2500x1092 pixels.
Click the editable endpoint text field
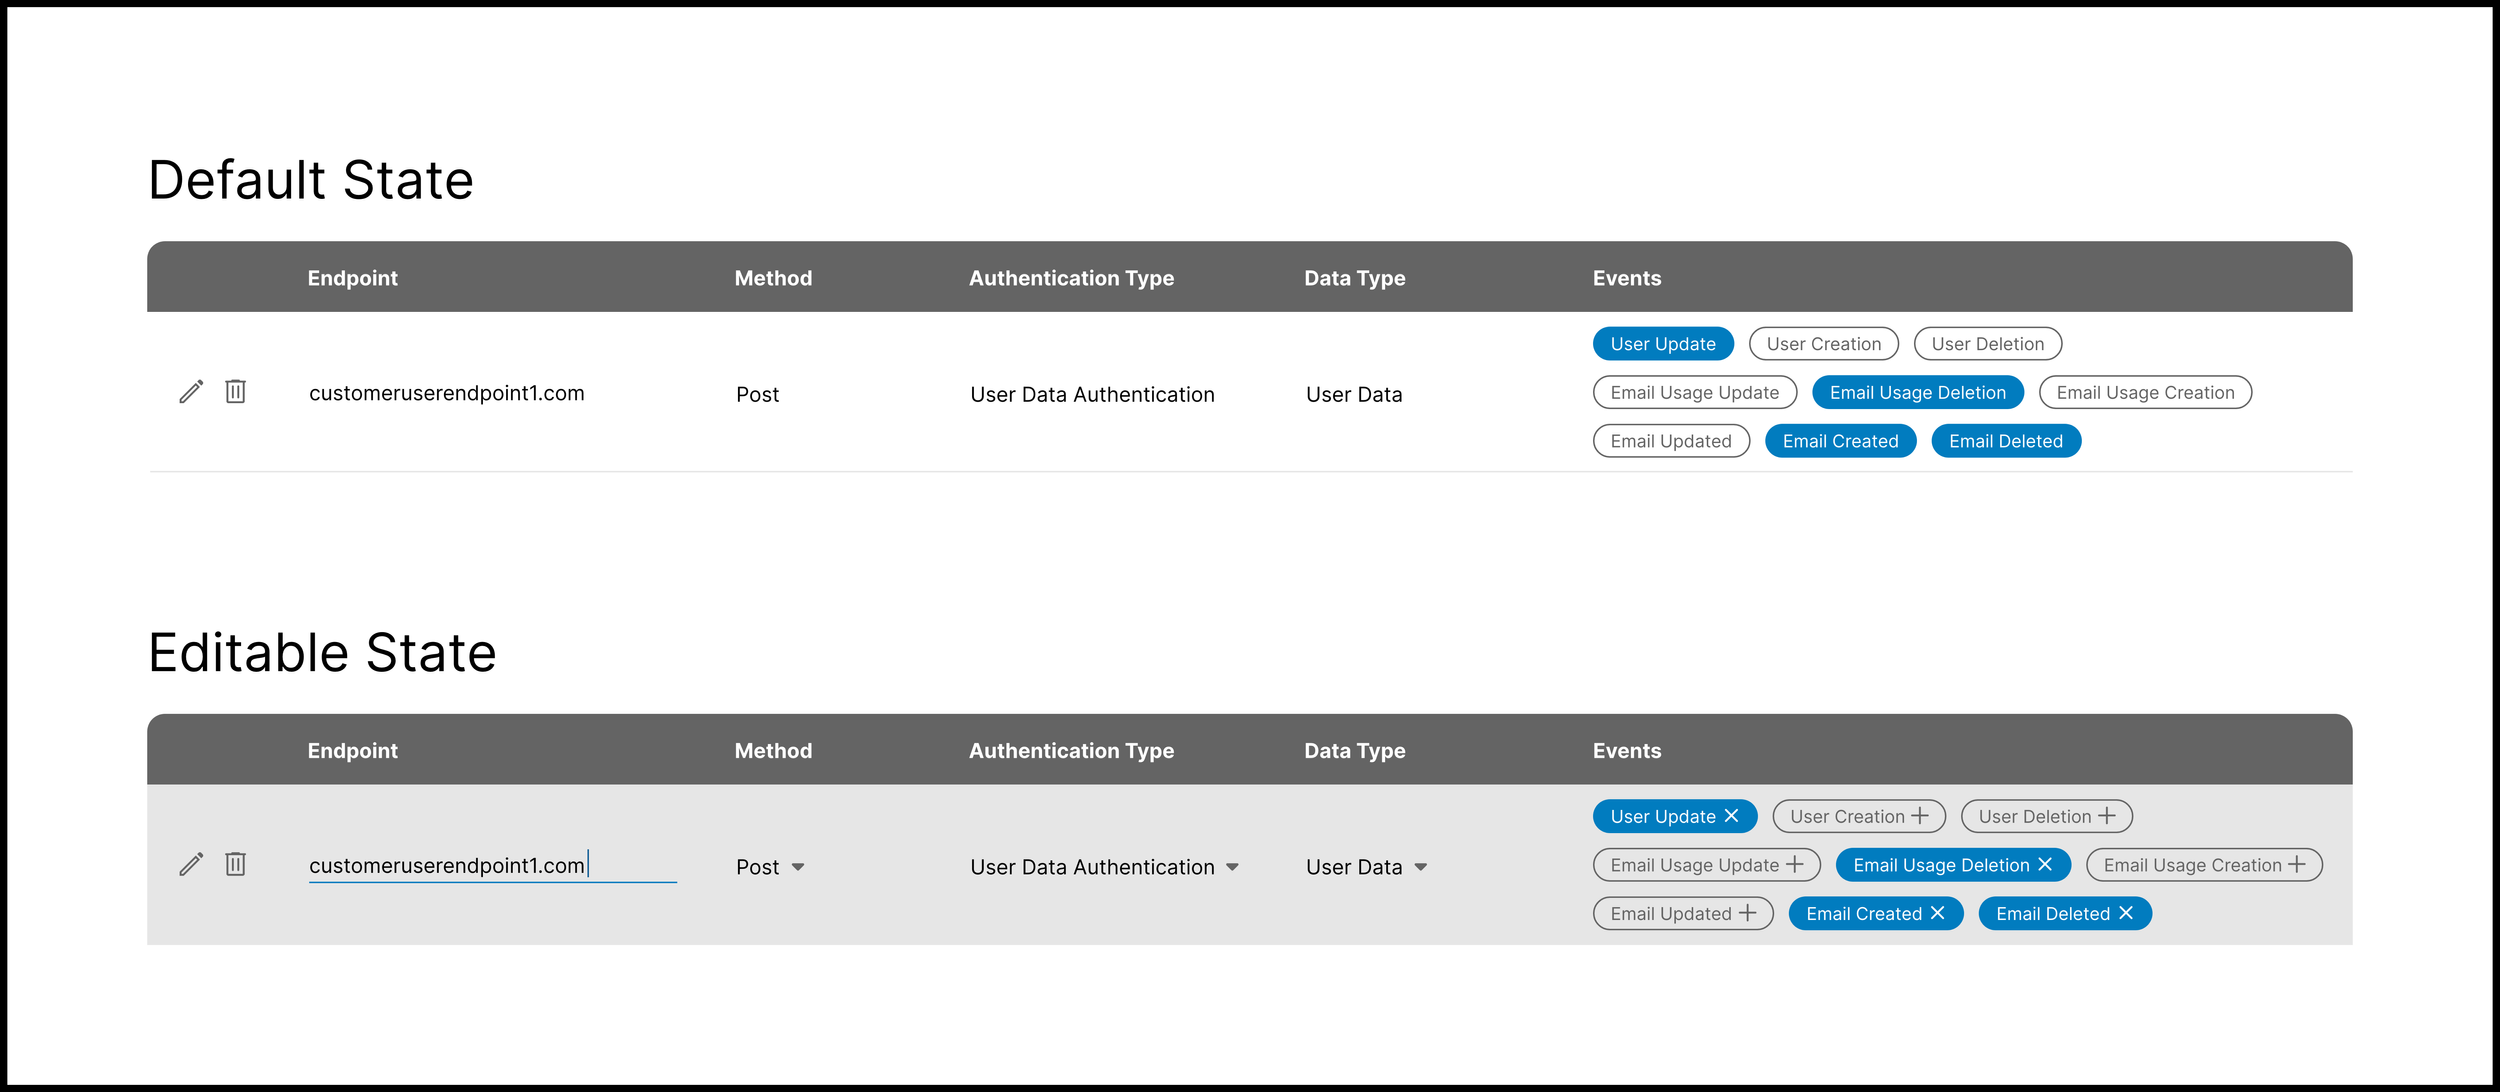point(492,865)
